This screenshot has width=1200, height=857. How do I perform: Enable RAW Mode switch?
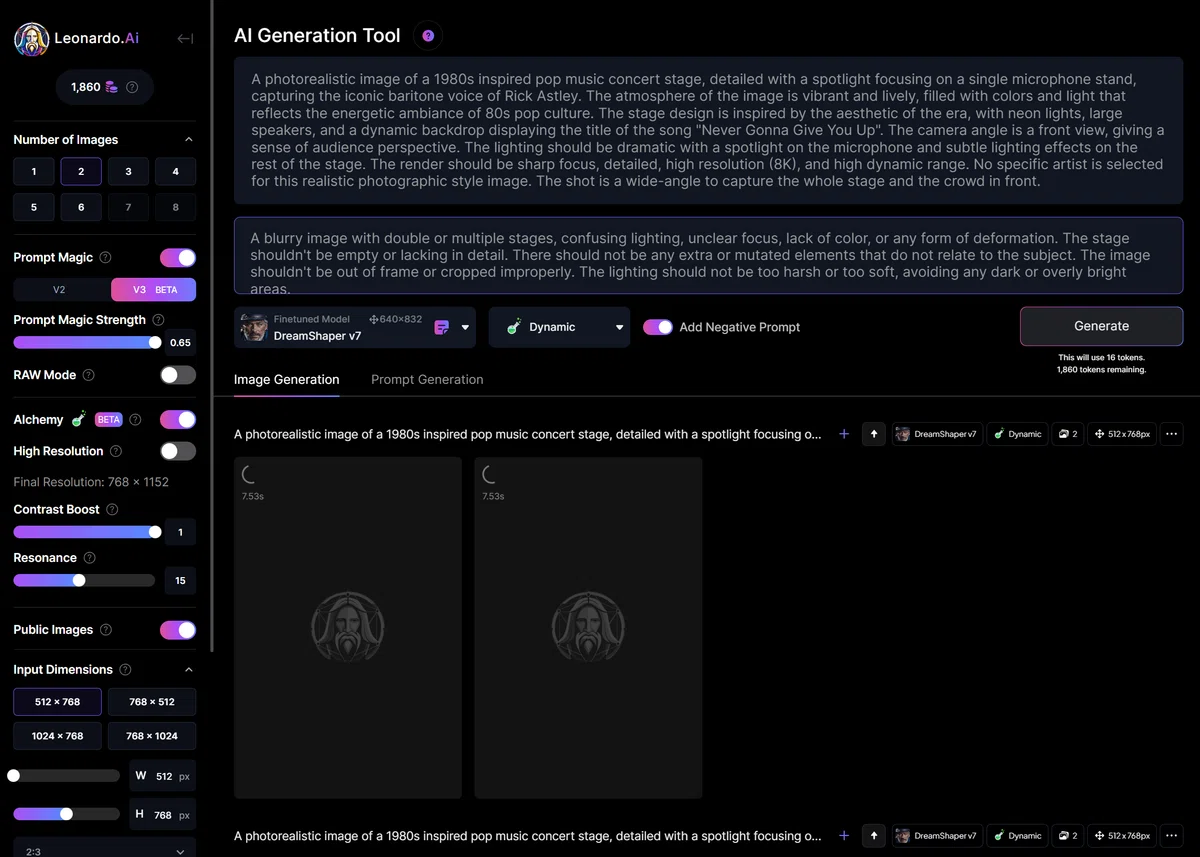[x=178, y=375]
